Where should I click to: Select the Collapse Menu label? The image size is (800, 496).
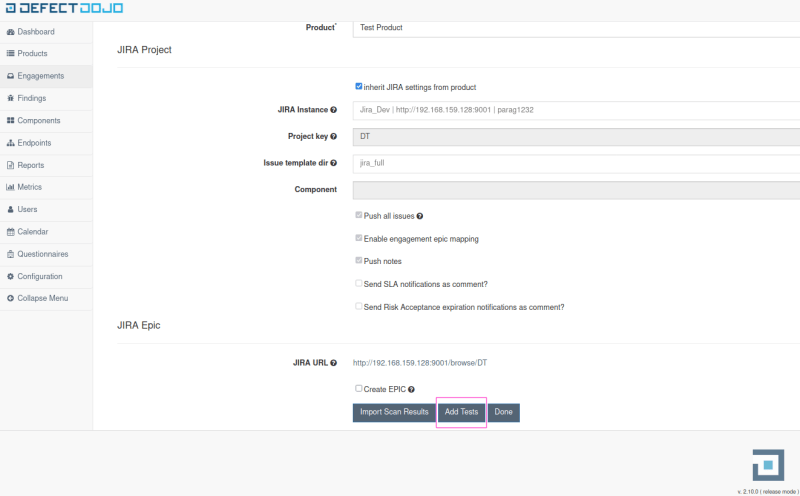43,298
